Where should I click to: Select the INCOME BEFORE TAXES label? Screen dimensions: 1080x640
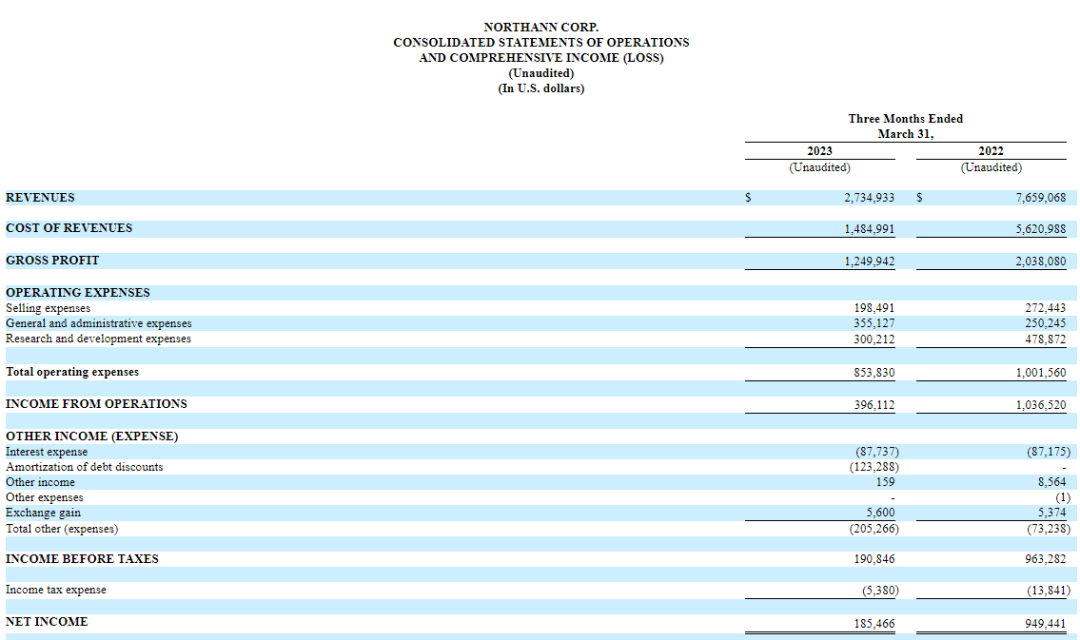pyautogui.click(x=82, y=559)
